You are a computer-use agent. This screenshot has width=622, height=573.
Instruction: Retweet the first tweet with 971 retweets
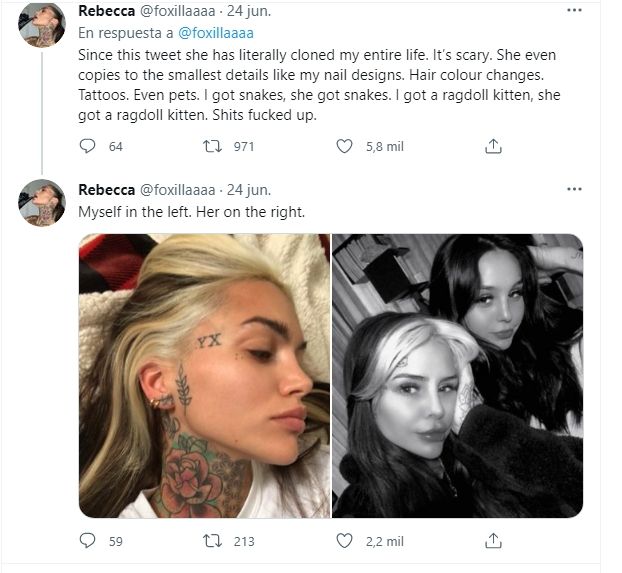point(212,146)
